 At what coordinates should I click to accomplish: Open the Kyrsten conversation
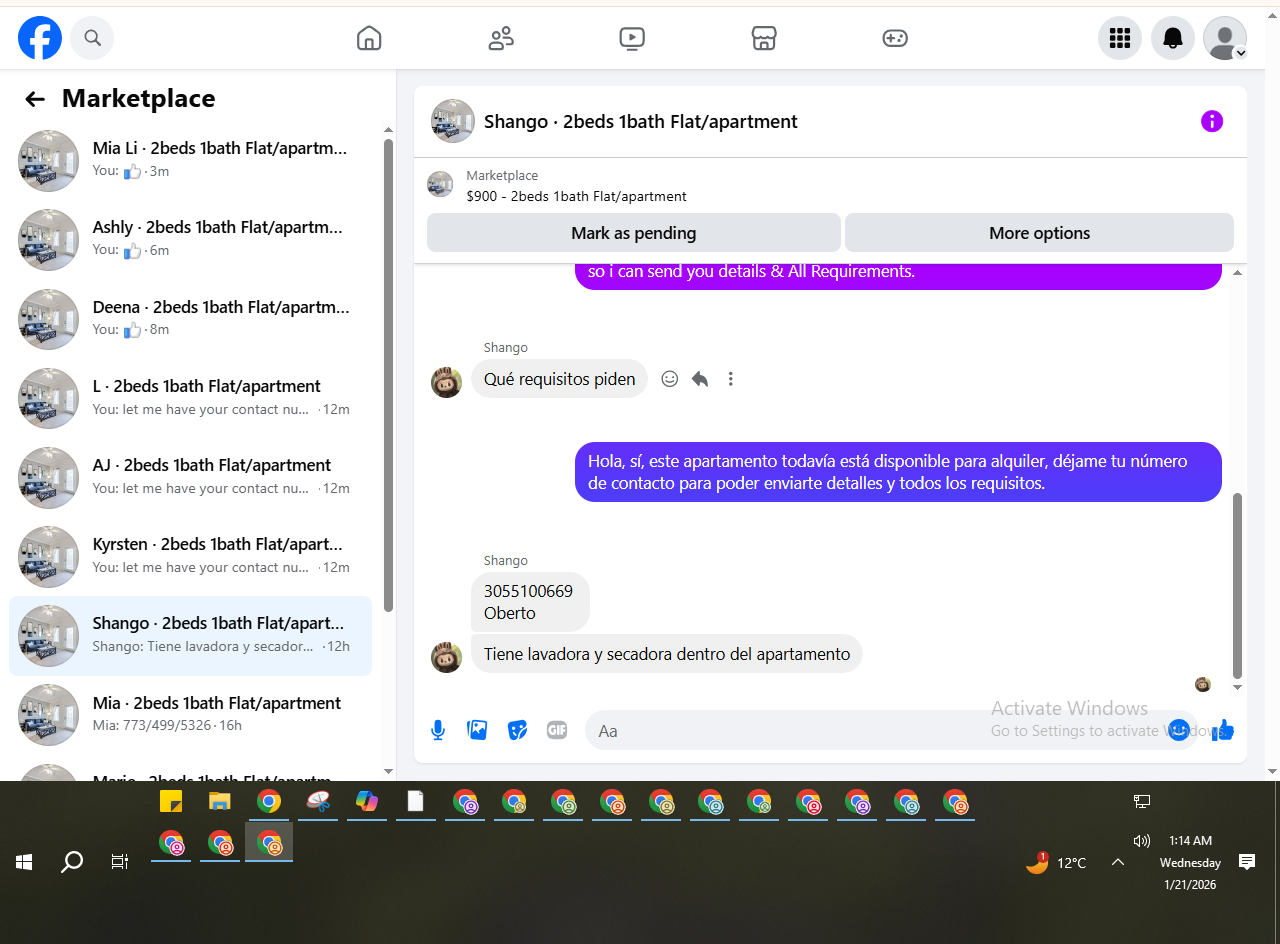(190, 555)
